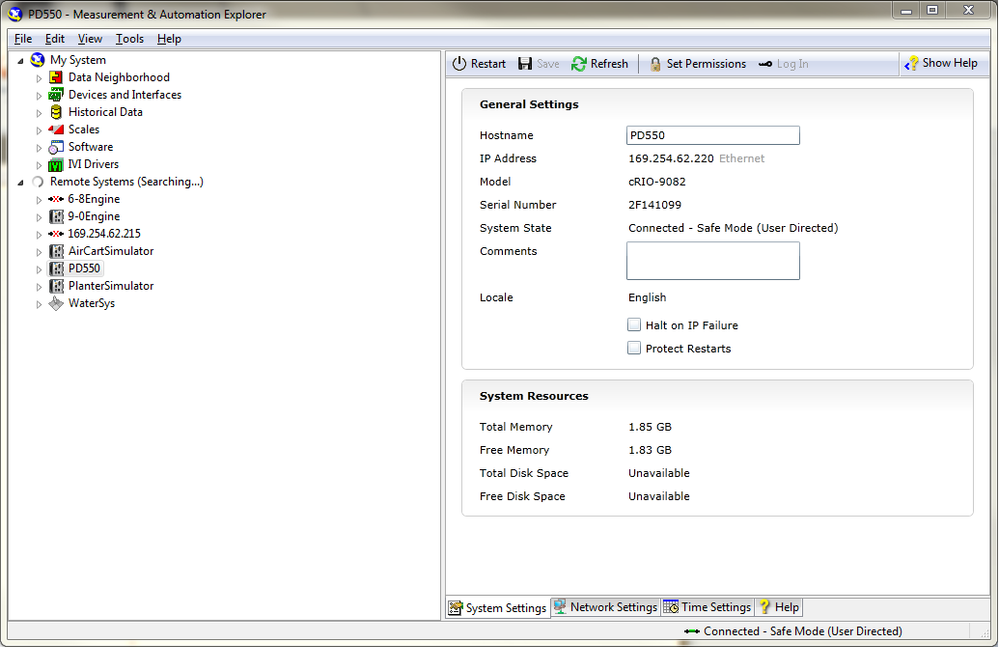Expand the 6-8Engine node

pyautogui.click(x=38, y=199)
